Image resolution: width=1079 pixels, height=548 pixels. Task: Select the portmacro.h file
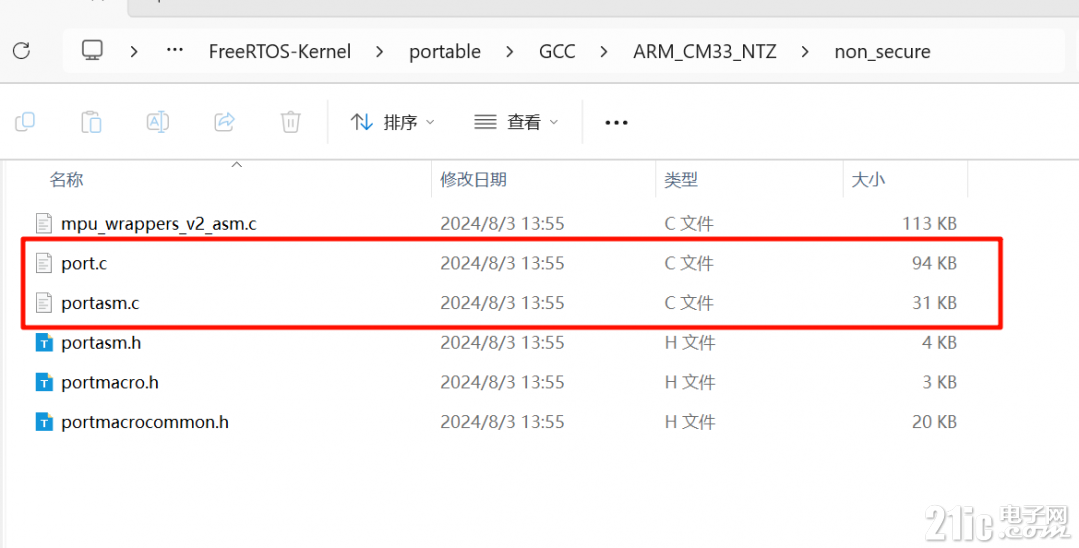[109, 382]
